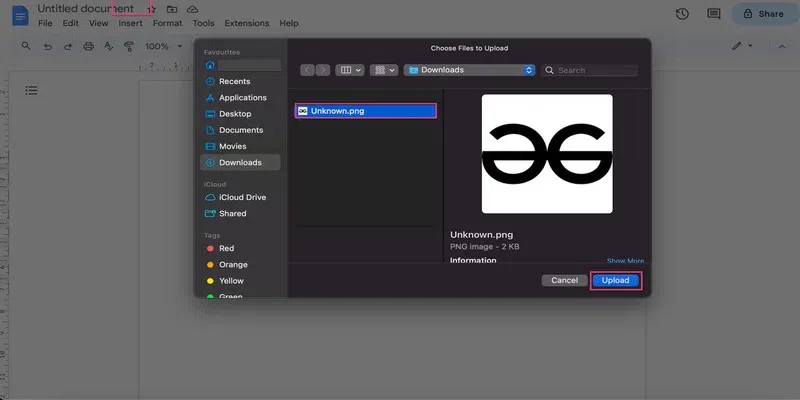
Task: Click the Redo icon in Docs toolbar
Action: [67, 46]
